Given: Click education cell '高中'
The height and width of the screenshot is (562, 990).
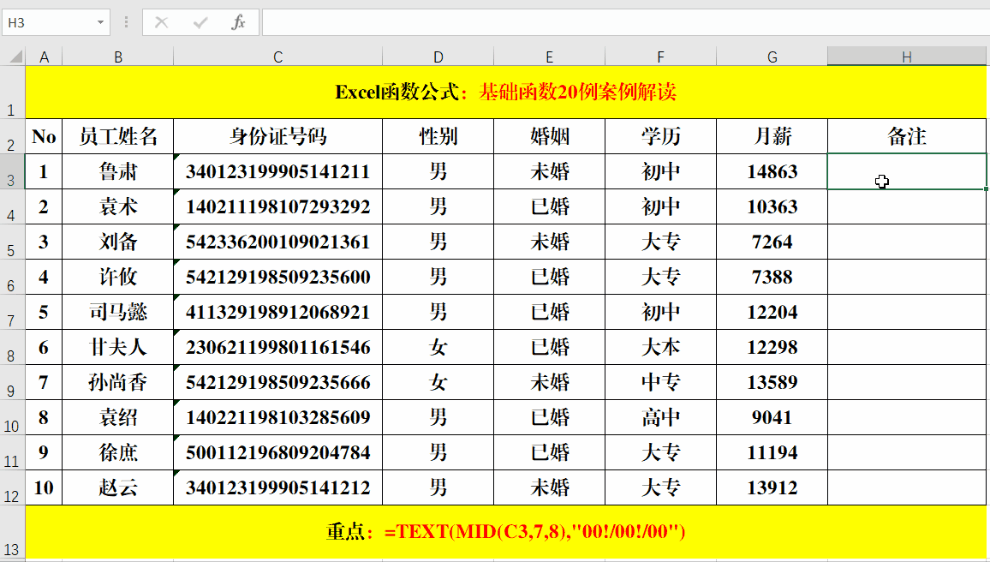Looking at the screenshot, I should point(660,417).
